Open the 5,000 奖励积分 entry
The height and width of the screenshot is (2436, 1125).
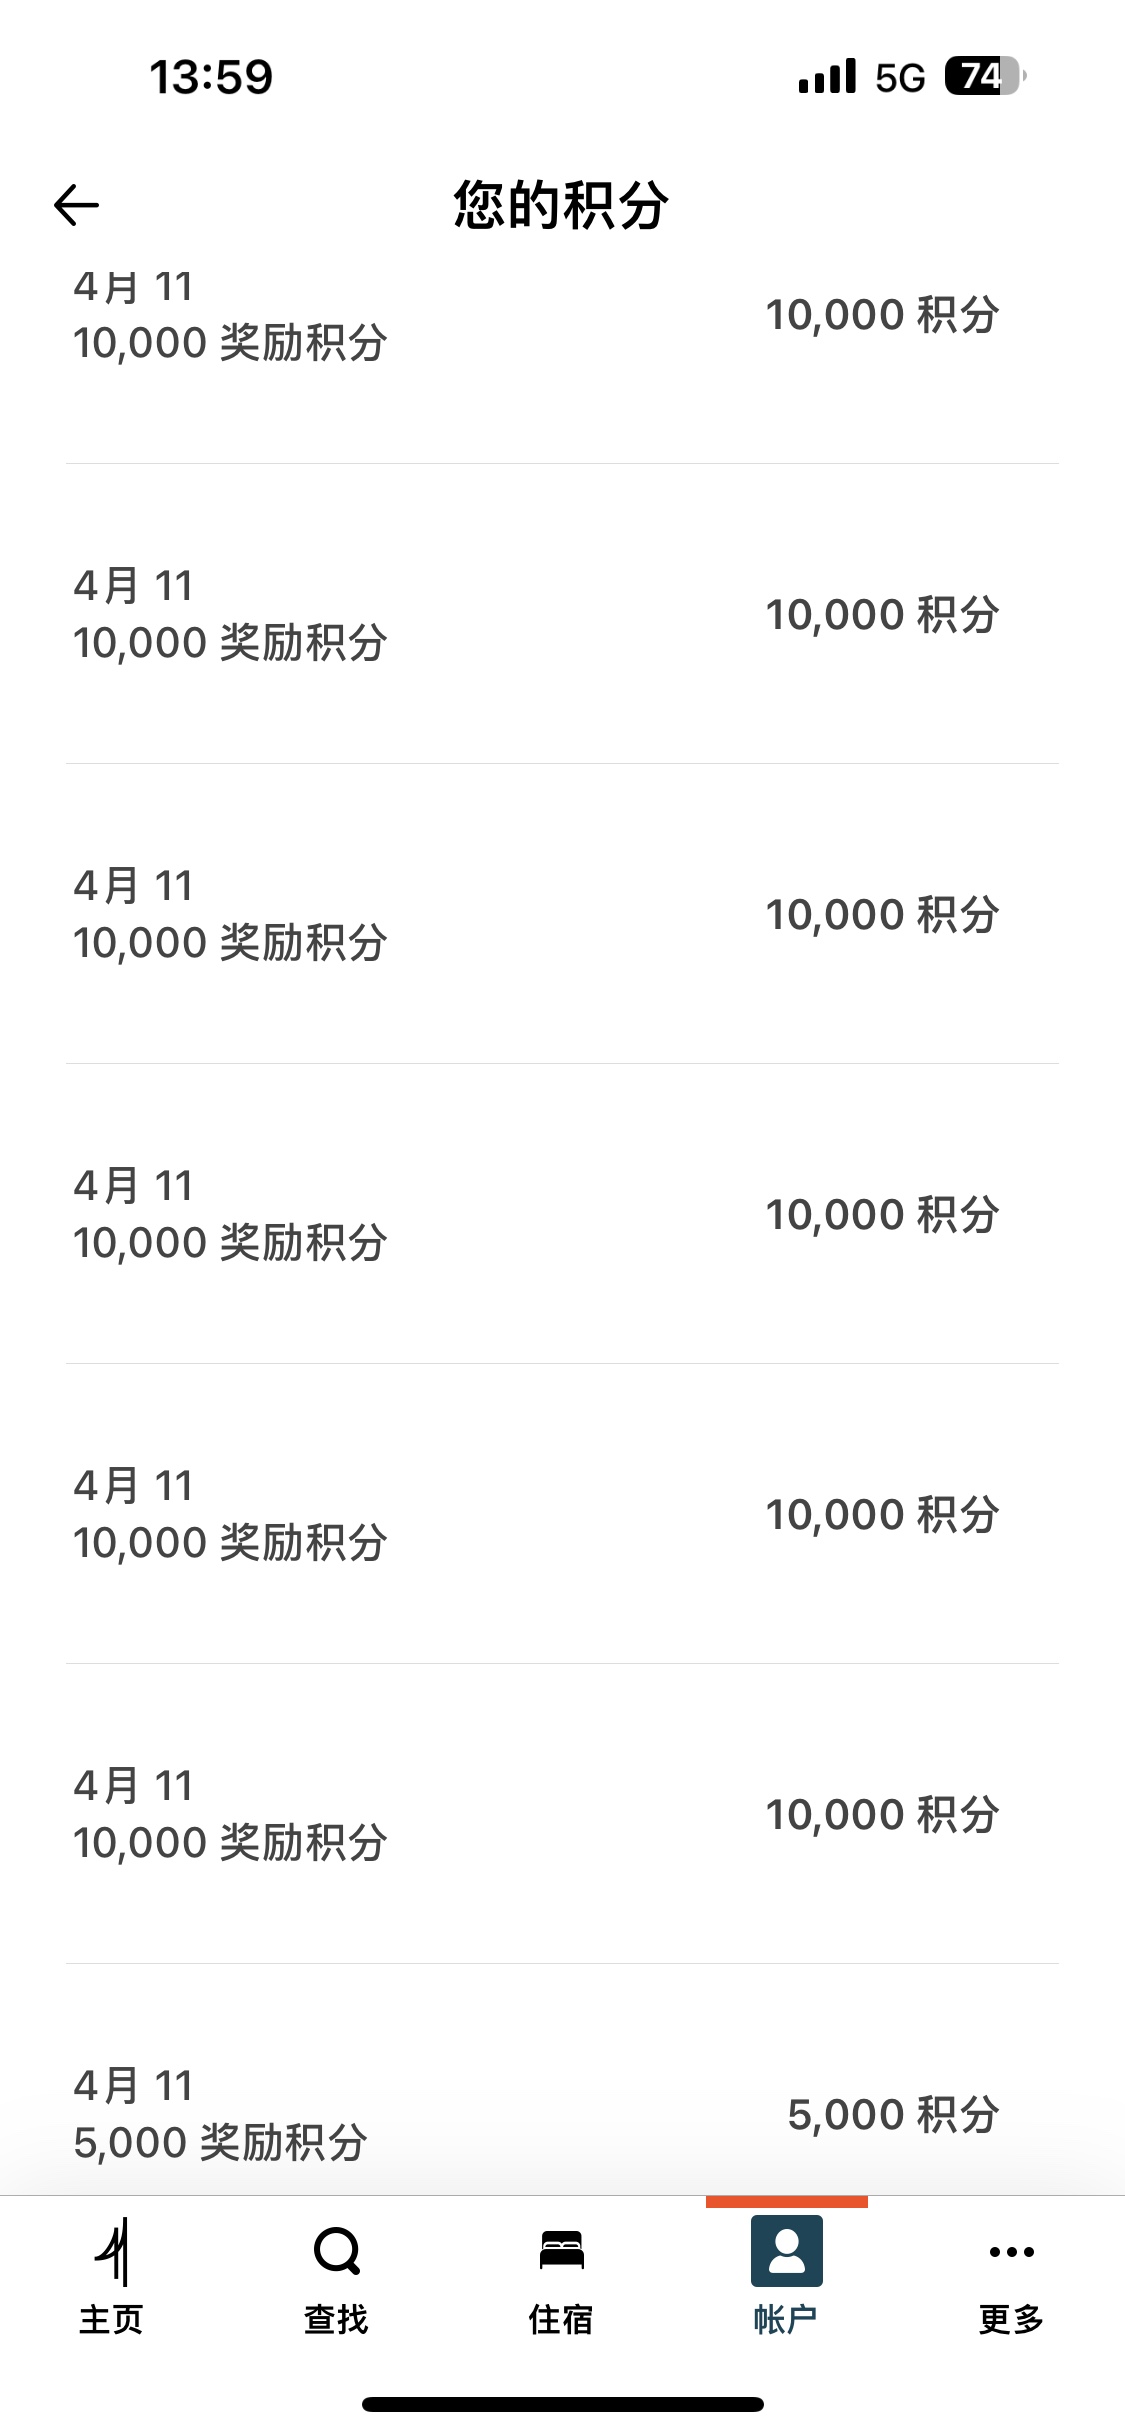click(x=562, y=2113)
